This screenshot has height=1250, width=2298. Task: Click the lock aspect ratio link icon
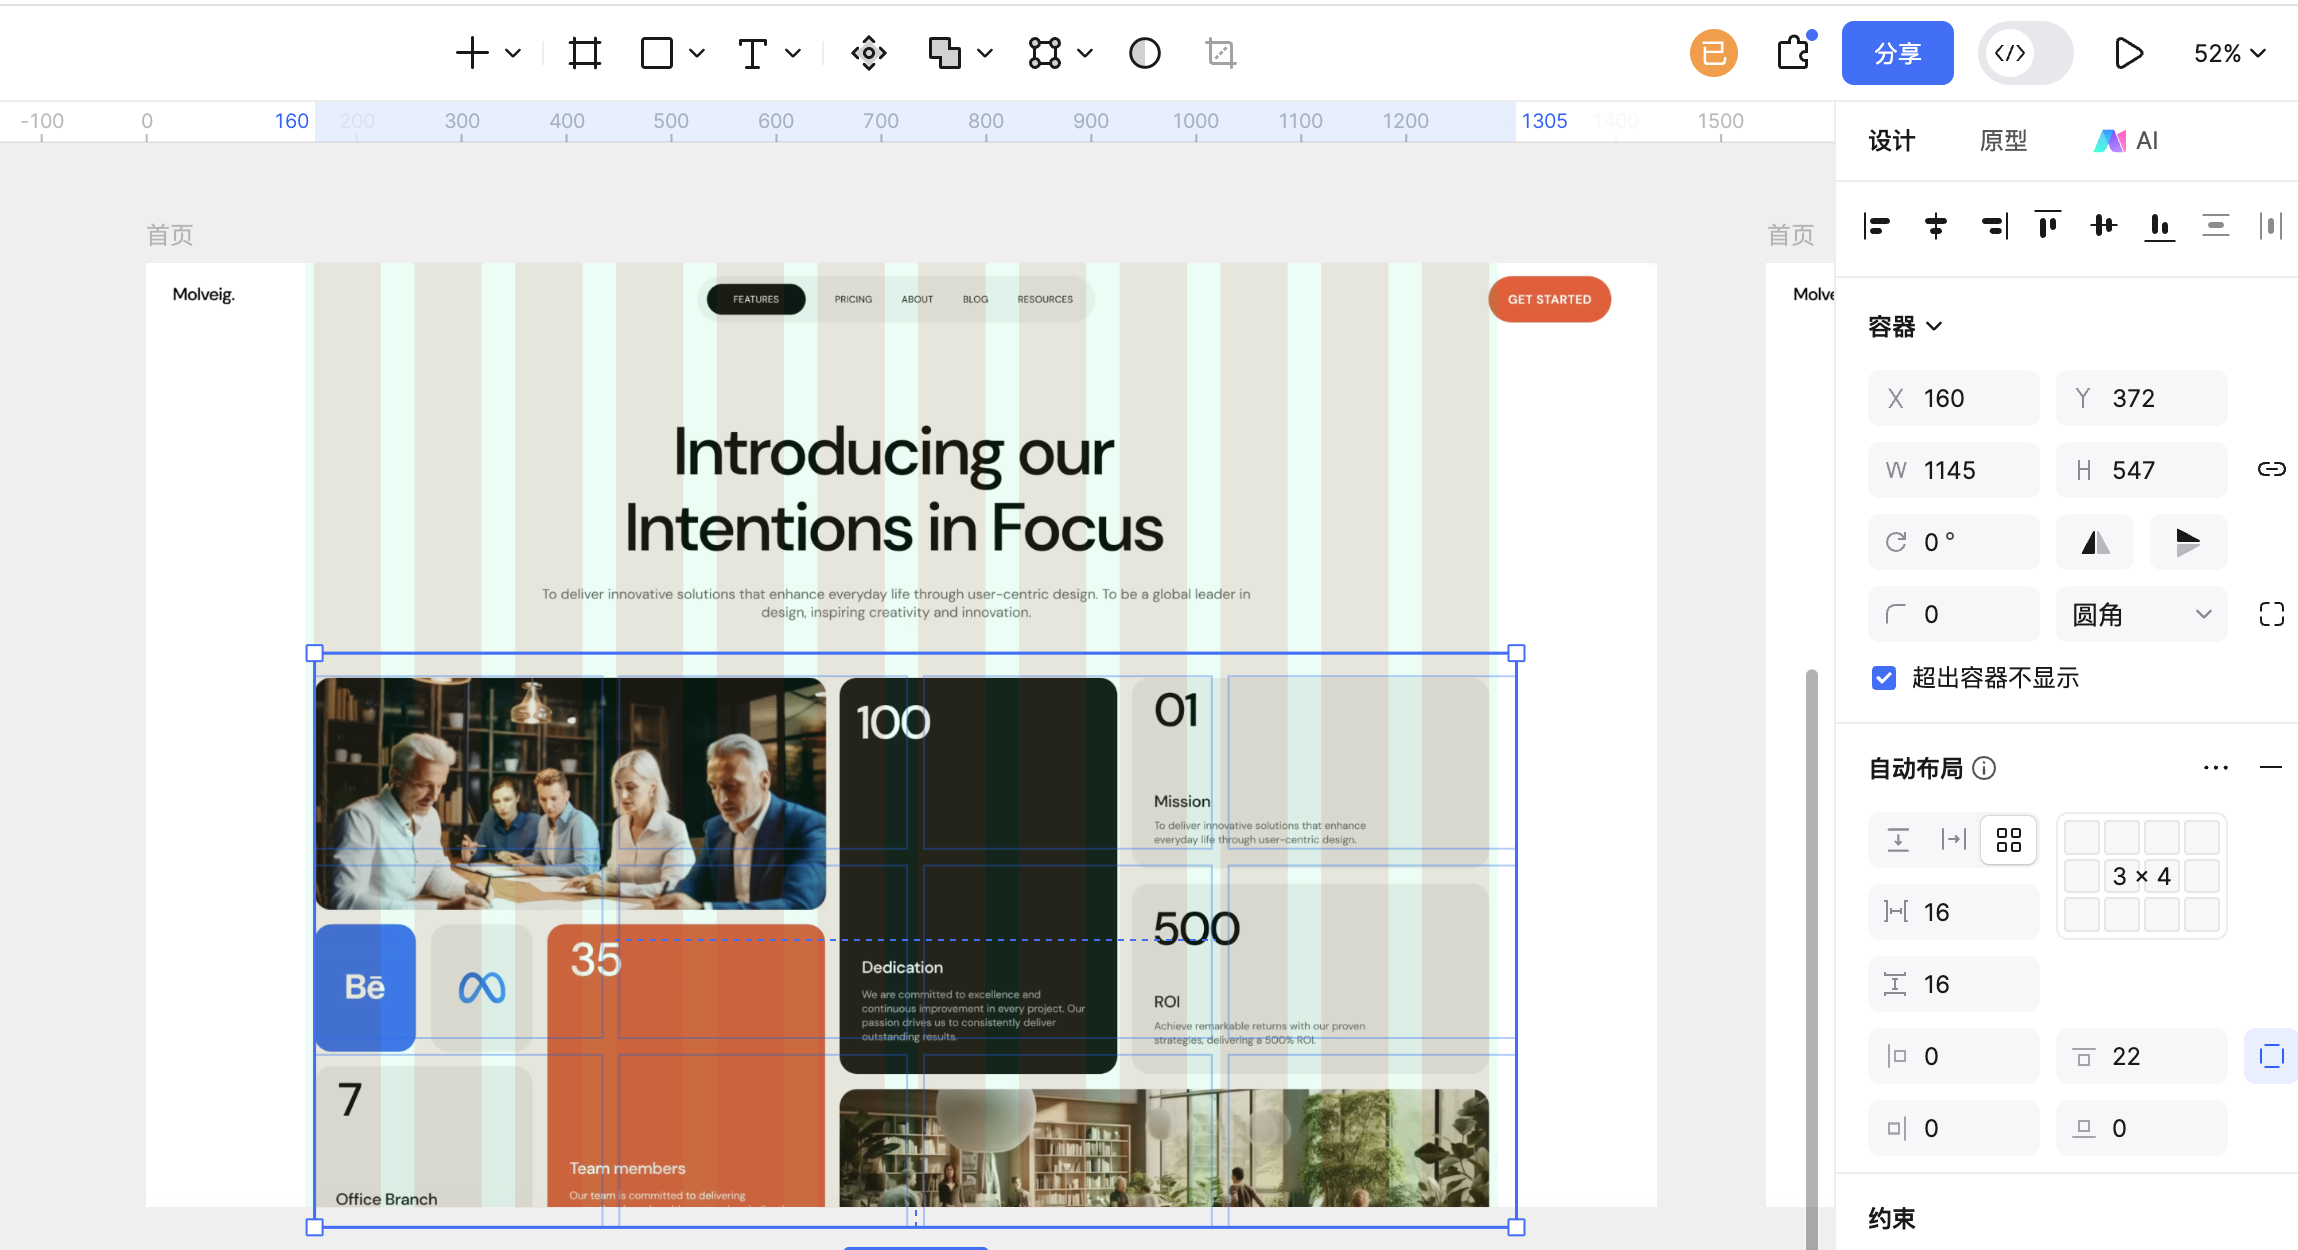click(x=2271, y=470)
